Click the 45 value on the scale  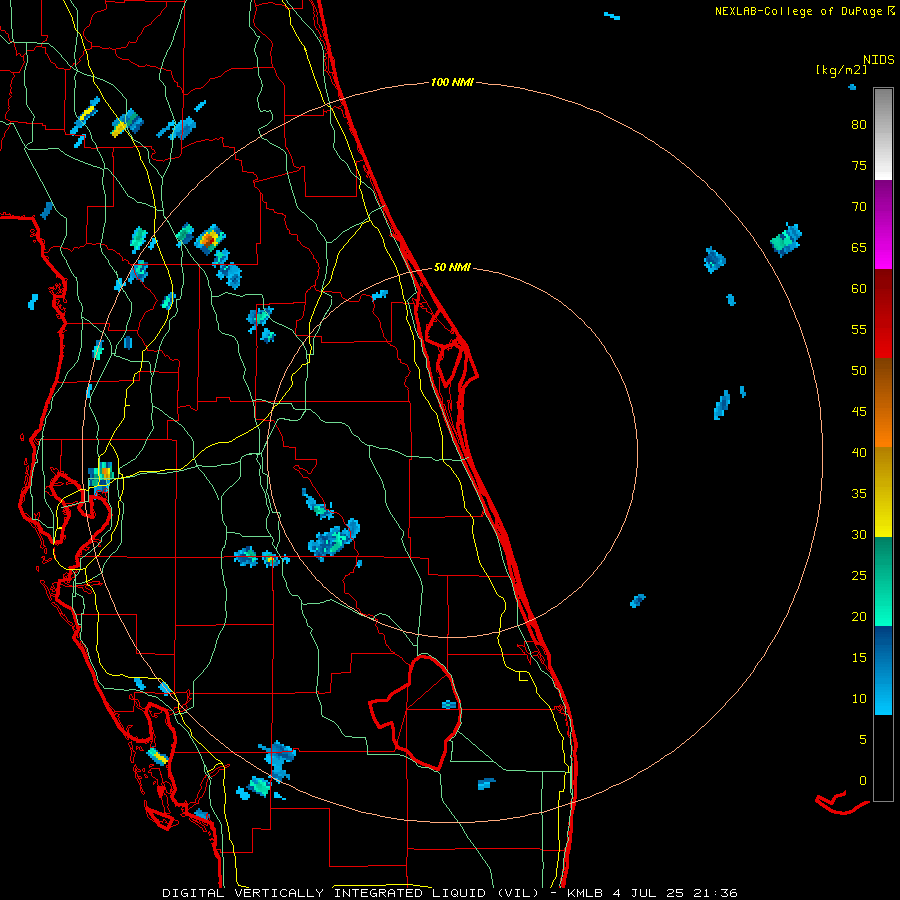(x=859, y=412)
